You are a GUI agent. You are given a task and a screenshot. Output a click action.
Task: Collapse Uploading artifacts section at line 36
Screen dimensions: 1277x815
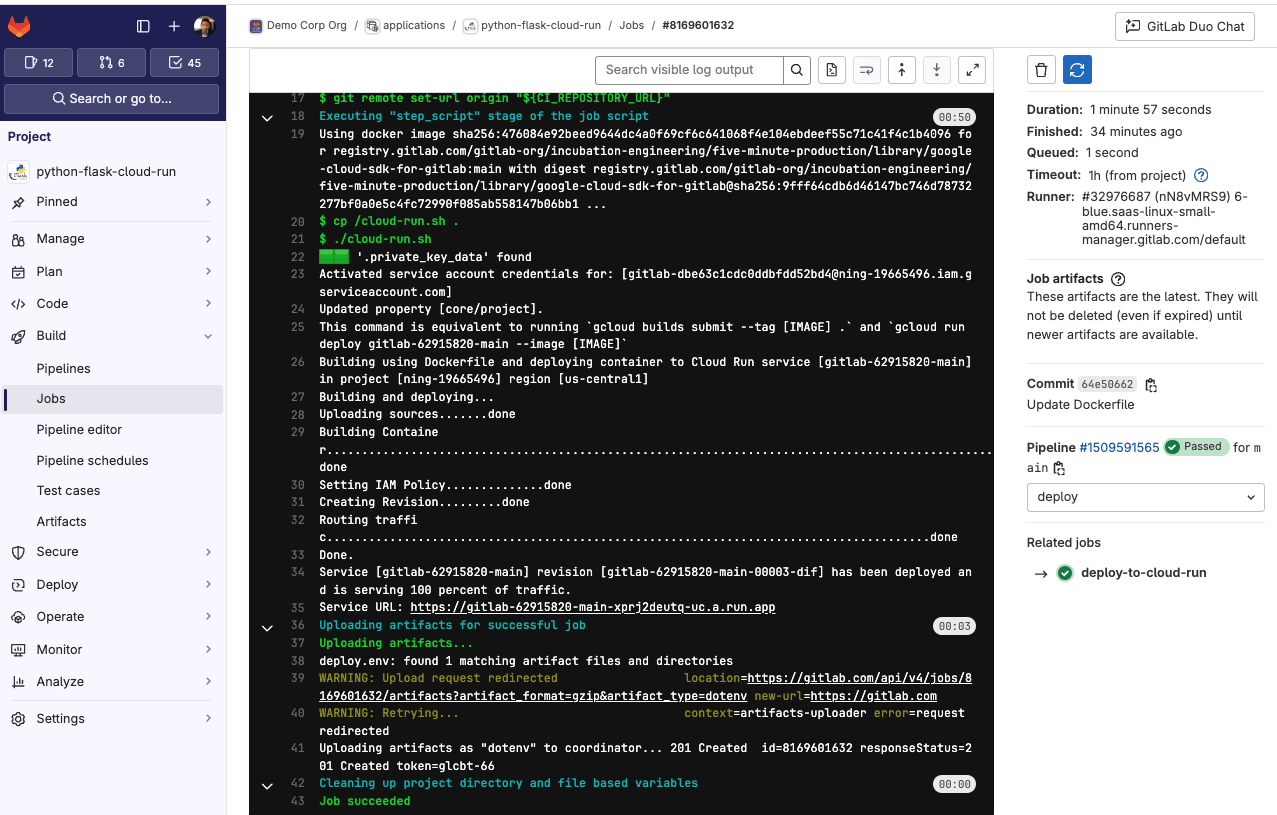click(x=267, y=627)
